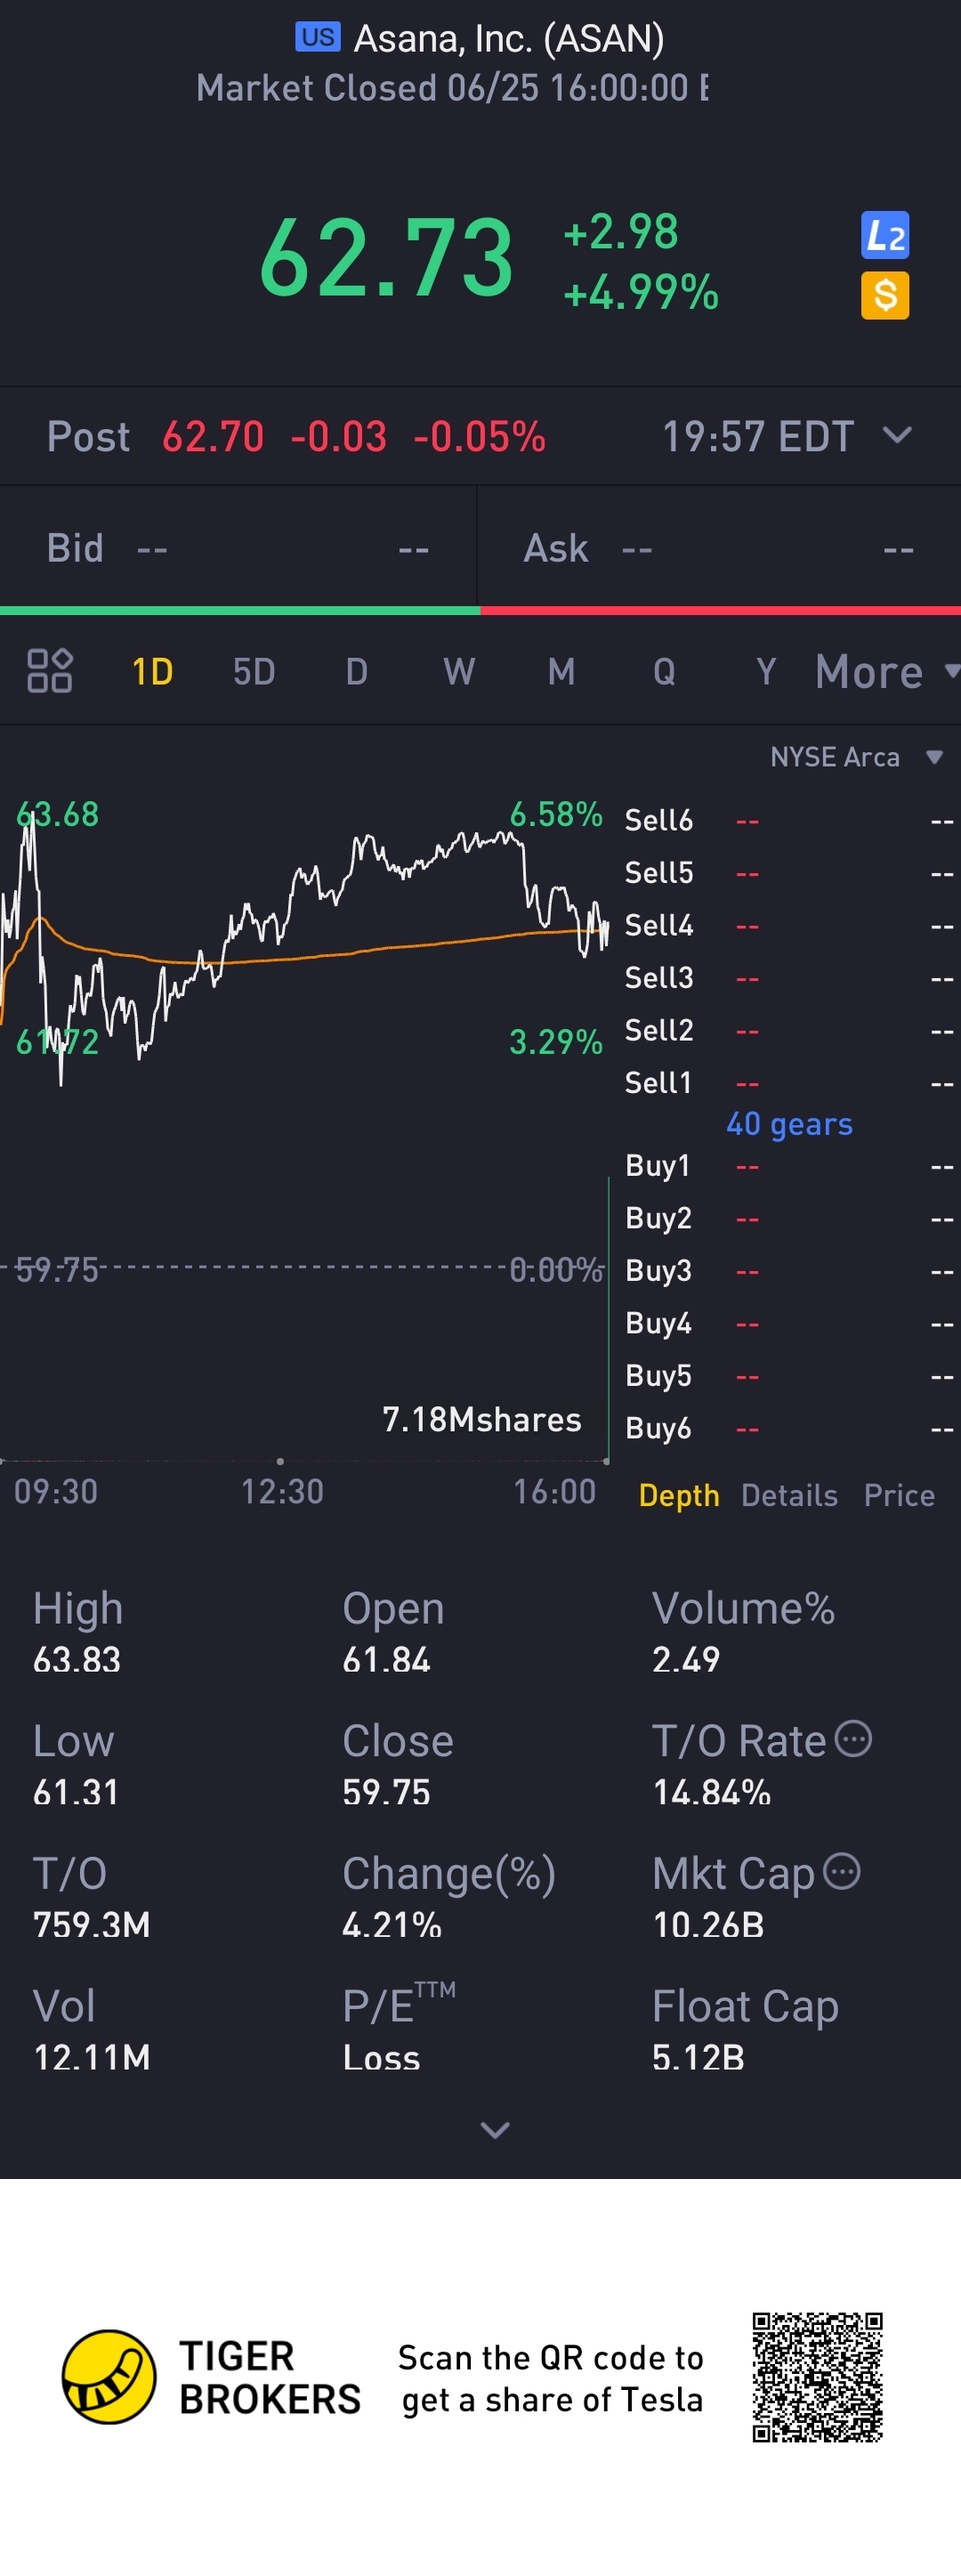The width and height of the screenshot is (961, 2576).
Task: Tap the blue L2 level-two quotes icon
Action: pyautogui.click(x=884, y=236)
